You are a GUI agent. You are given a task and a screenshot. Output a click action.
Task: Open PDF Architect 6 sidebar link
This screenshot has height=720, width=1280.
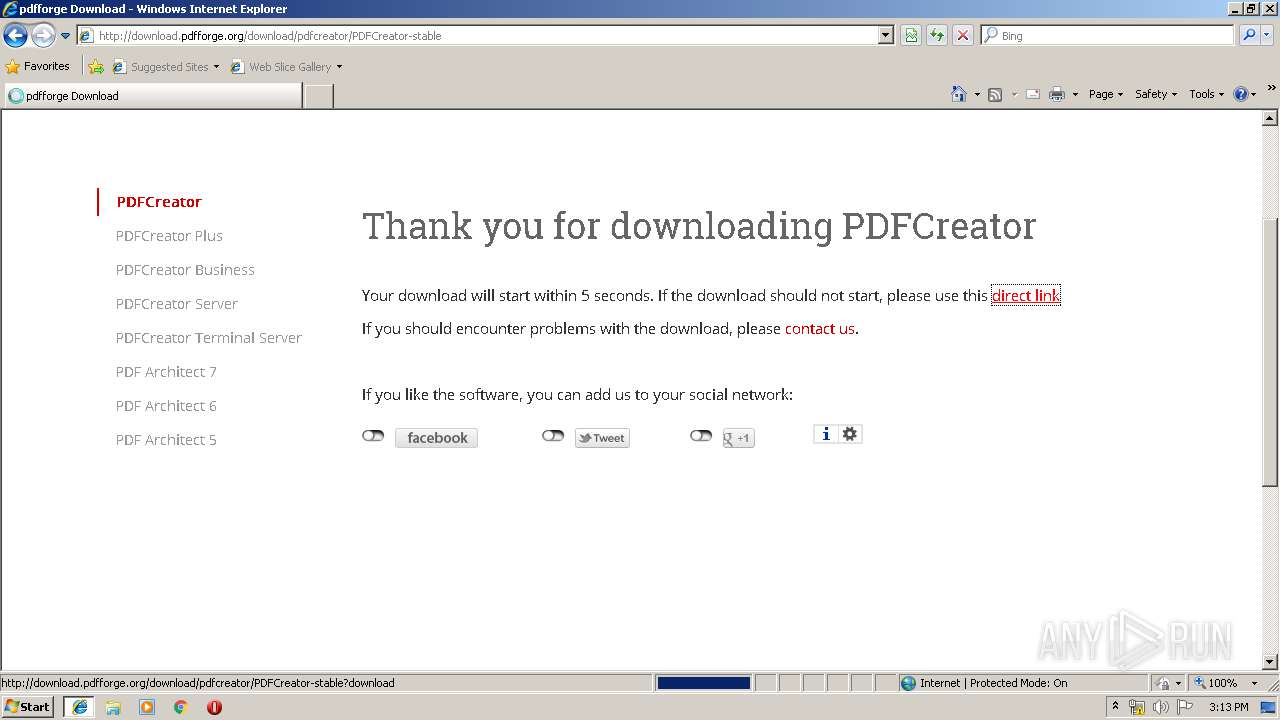point(166,406)
